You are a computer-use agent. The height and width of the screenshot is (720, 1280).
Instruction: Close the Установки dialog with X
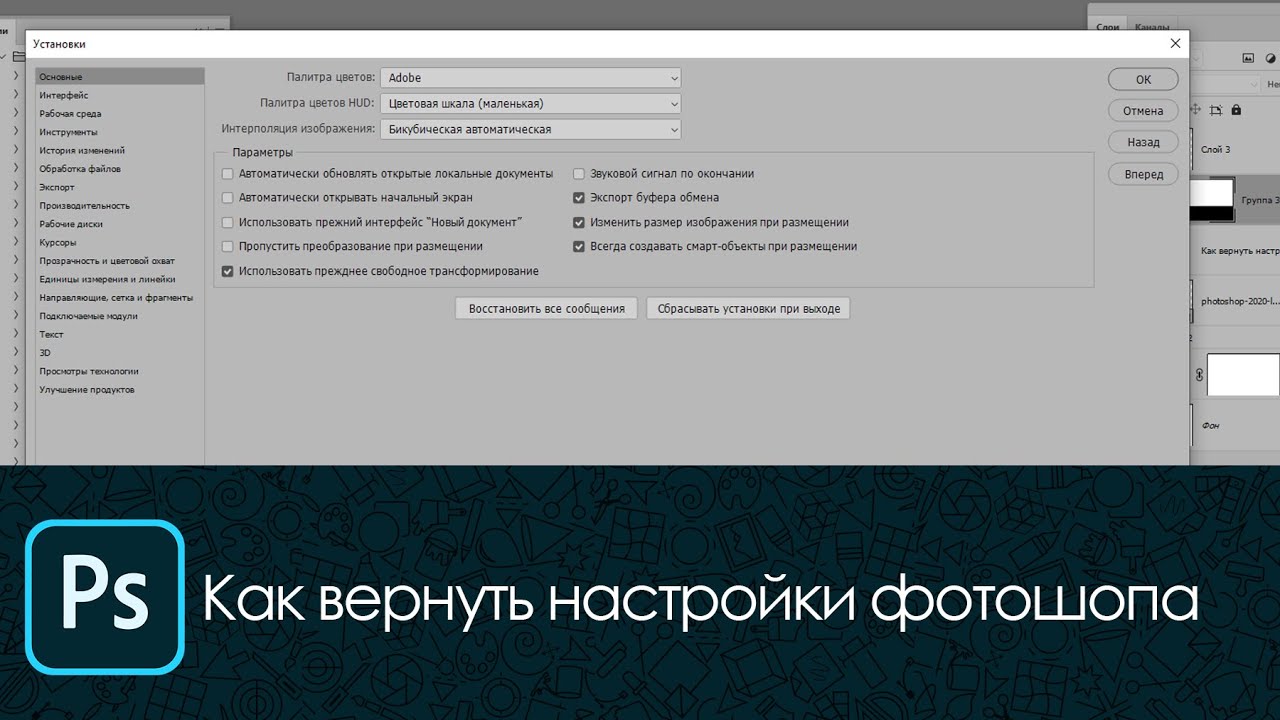point(1175,44)
